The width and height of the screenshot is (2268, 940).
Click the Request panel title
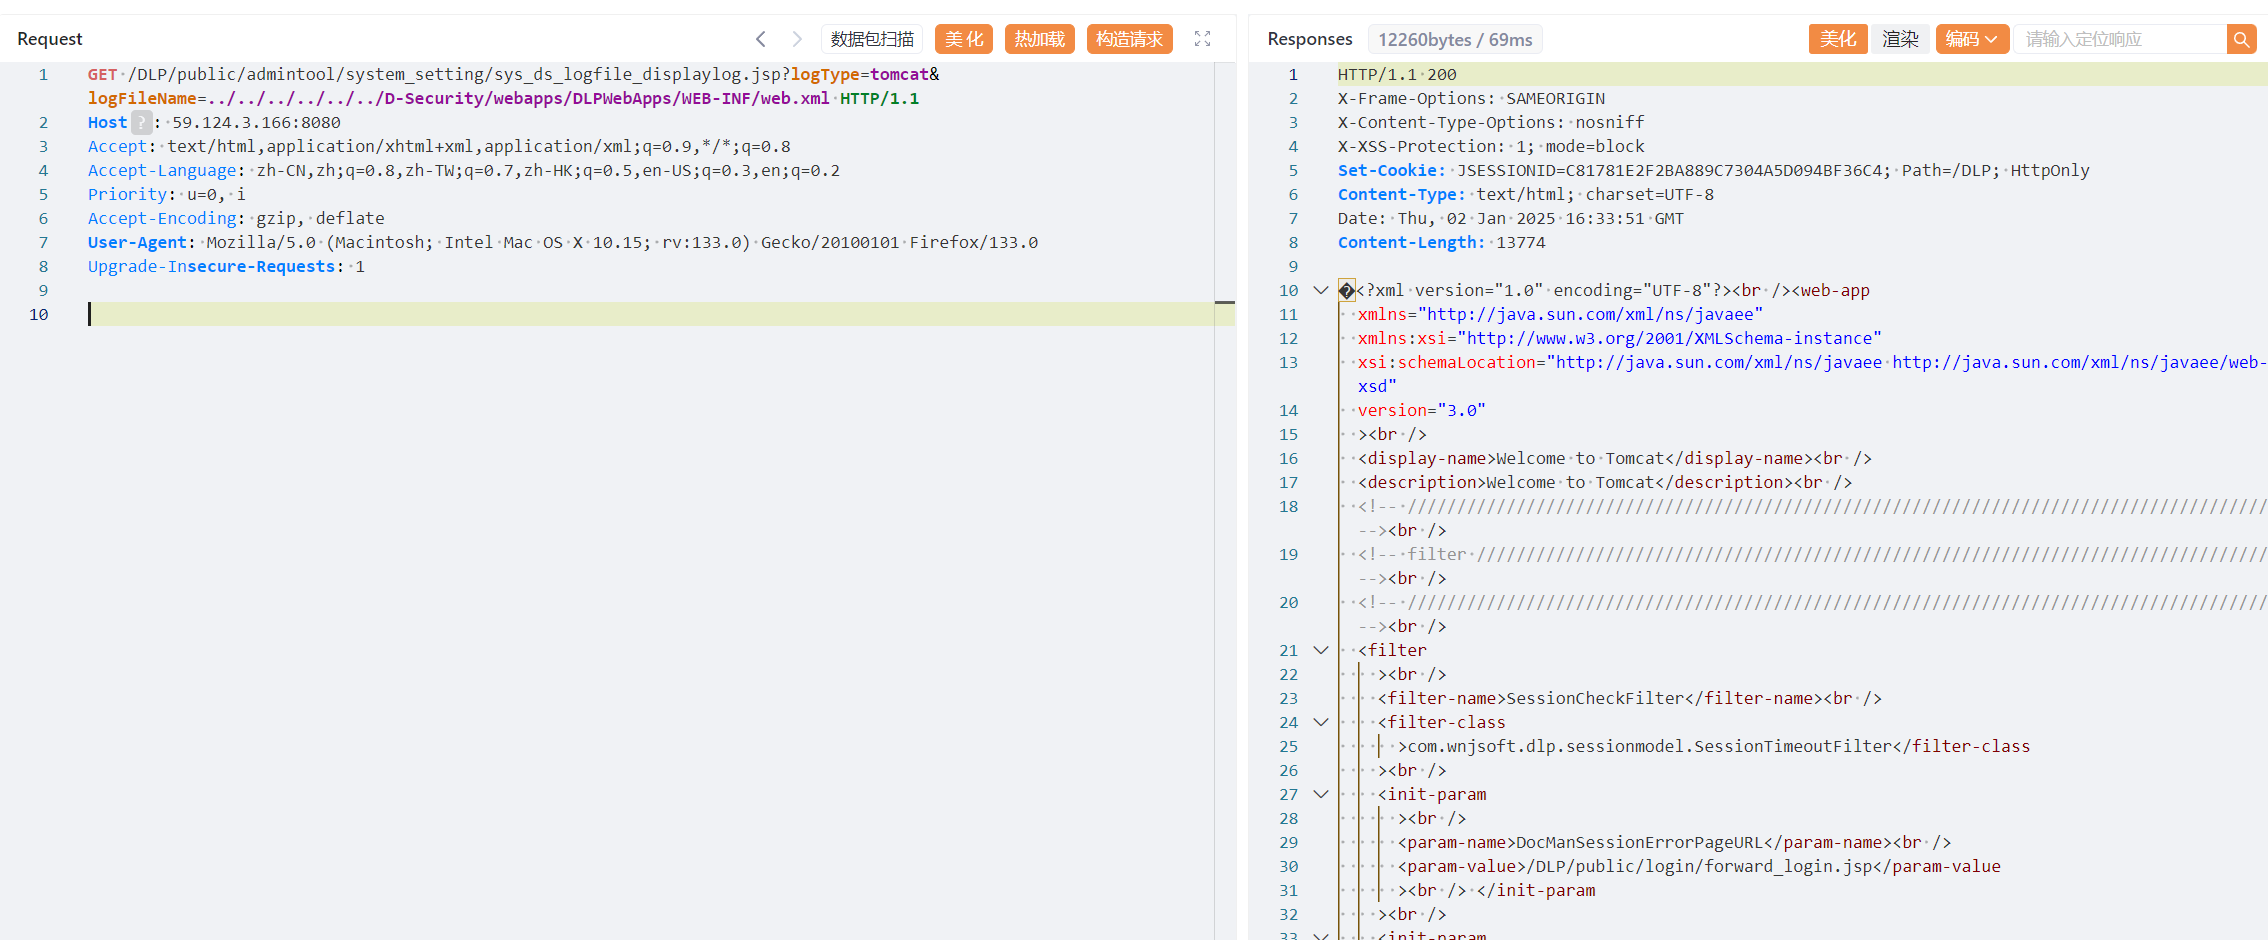coord(49,39)
